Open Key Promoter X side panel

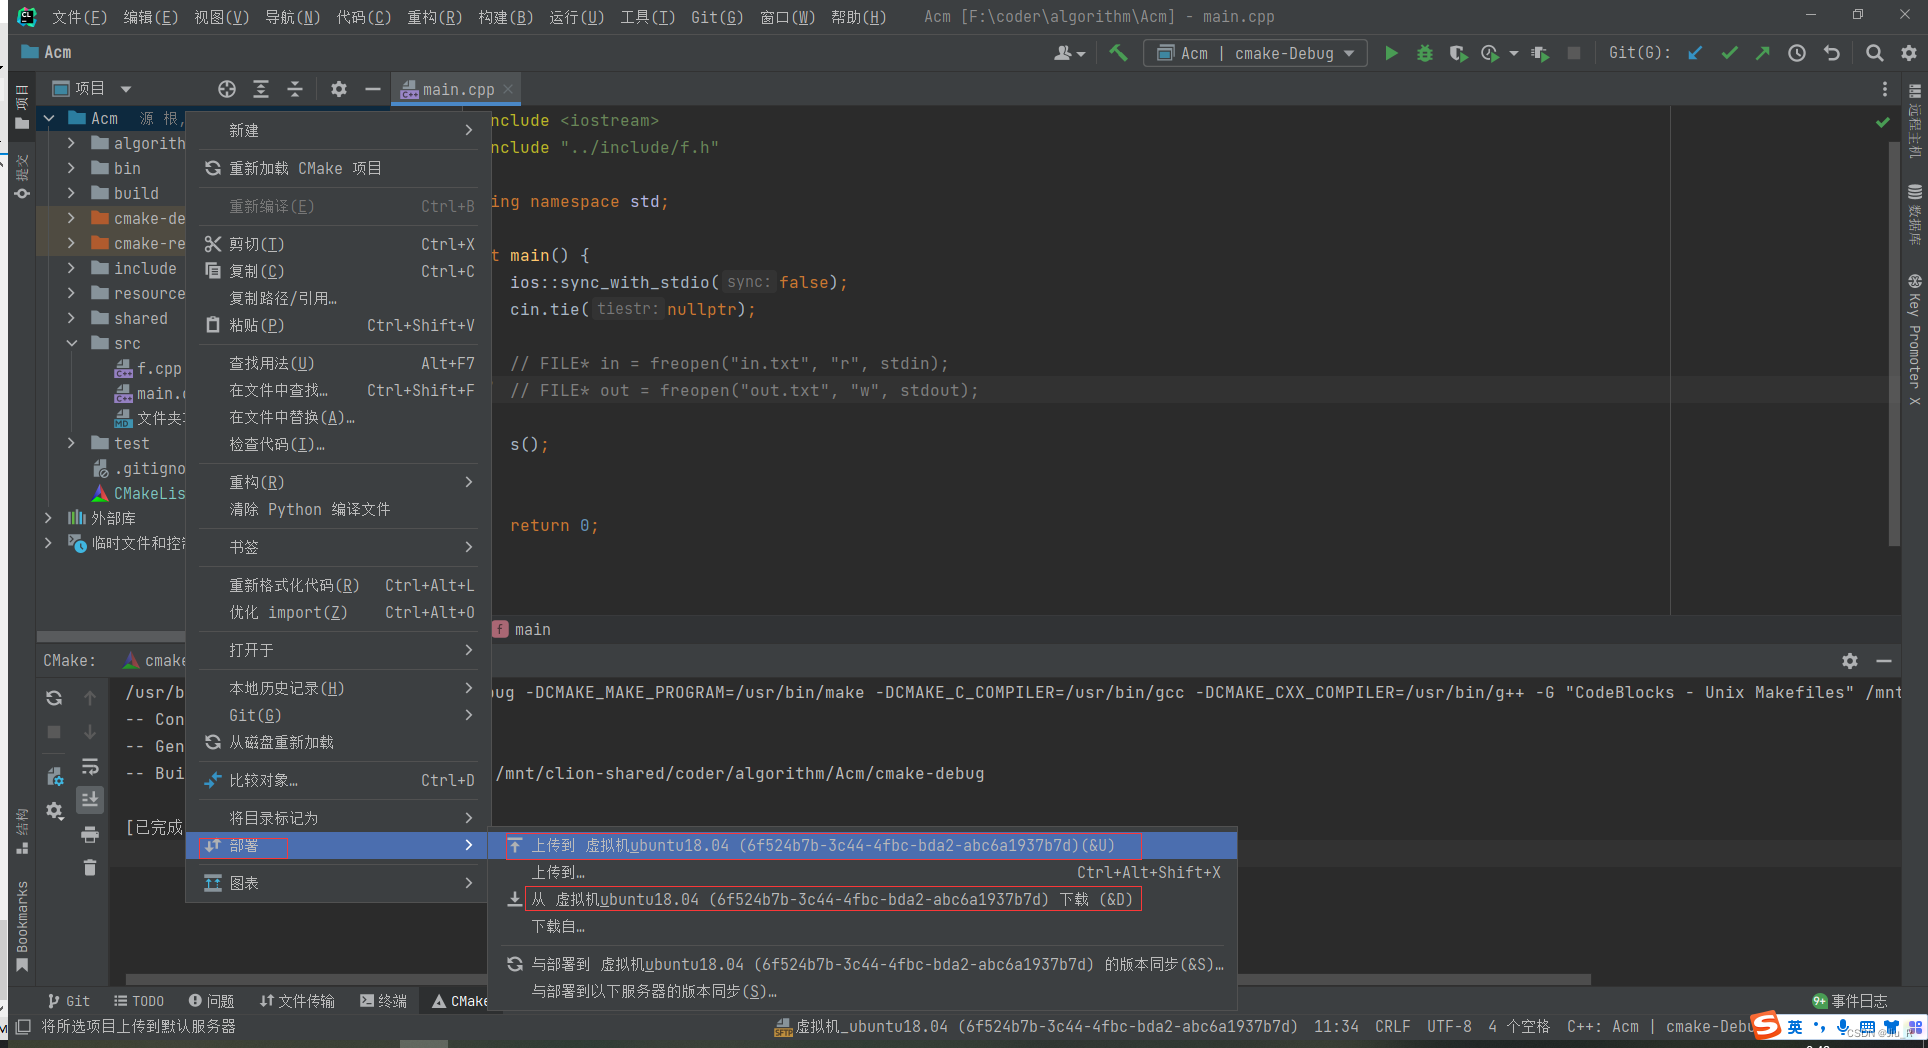pos(1914,340)
